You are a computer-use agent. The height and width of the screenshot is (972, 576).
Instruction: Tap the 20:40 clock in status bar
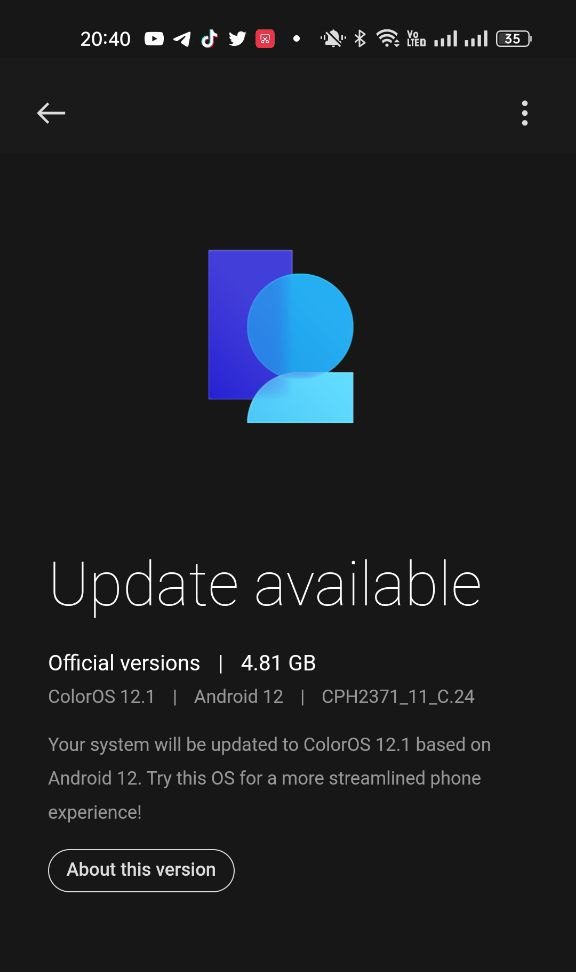point(105,39)
